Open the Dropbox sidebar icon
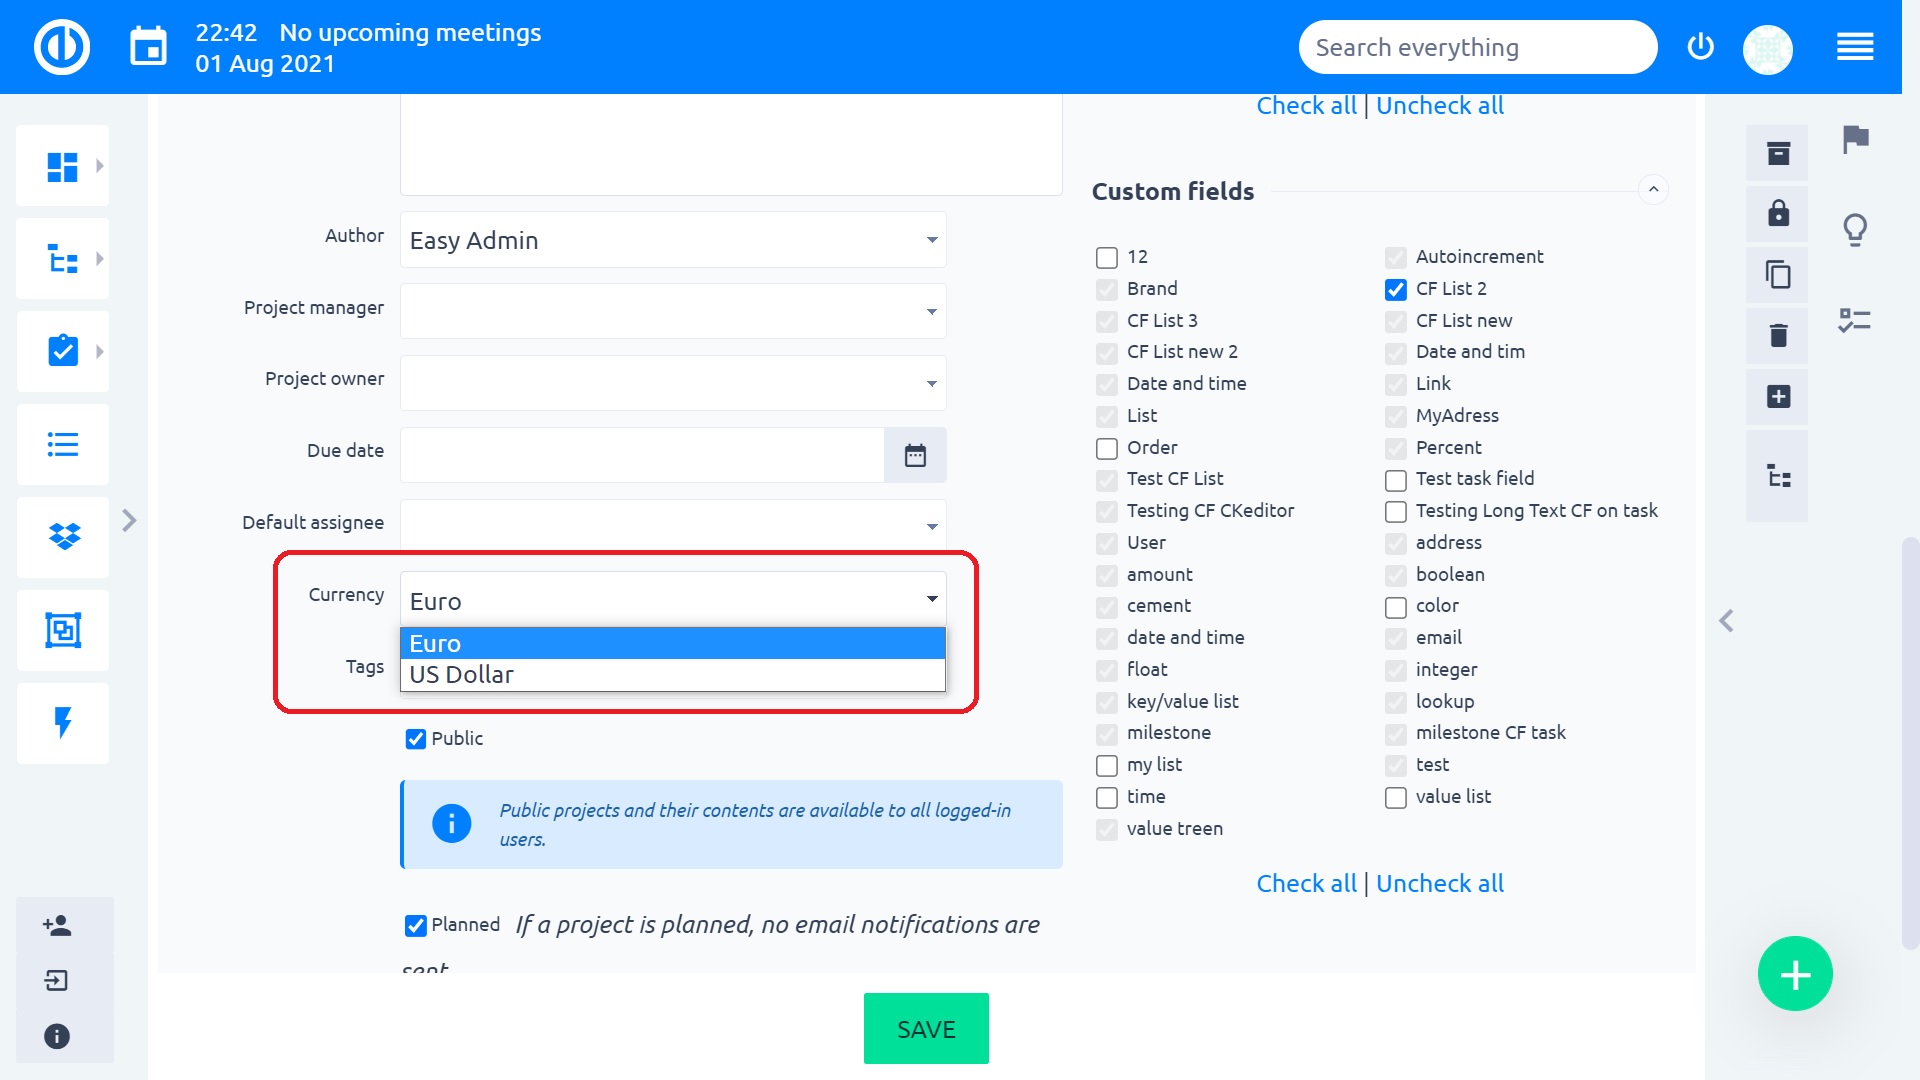The width and height of the screenshot is (1920, 1080). [x=64, y=537]
